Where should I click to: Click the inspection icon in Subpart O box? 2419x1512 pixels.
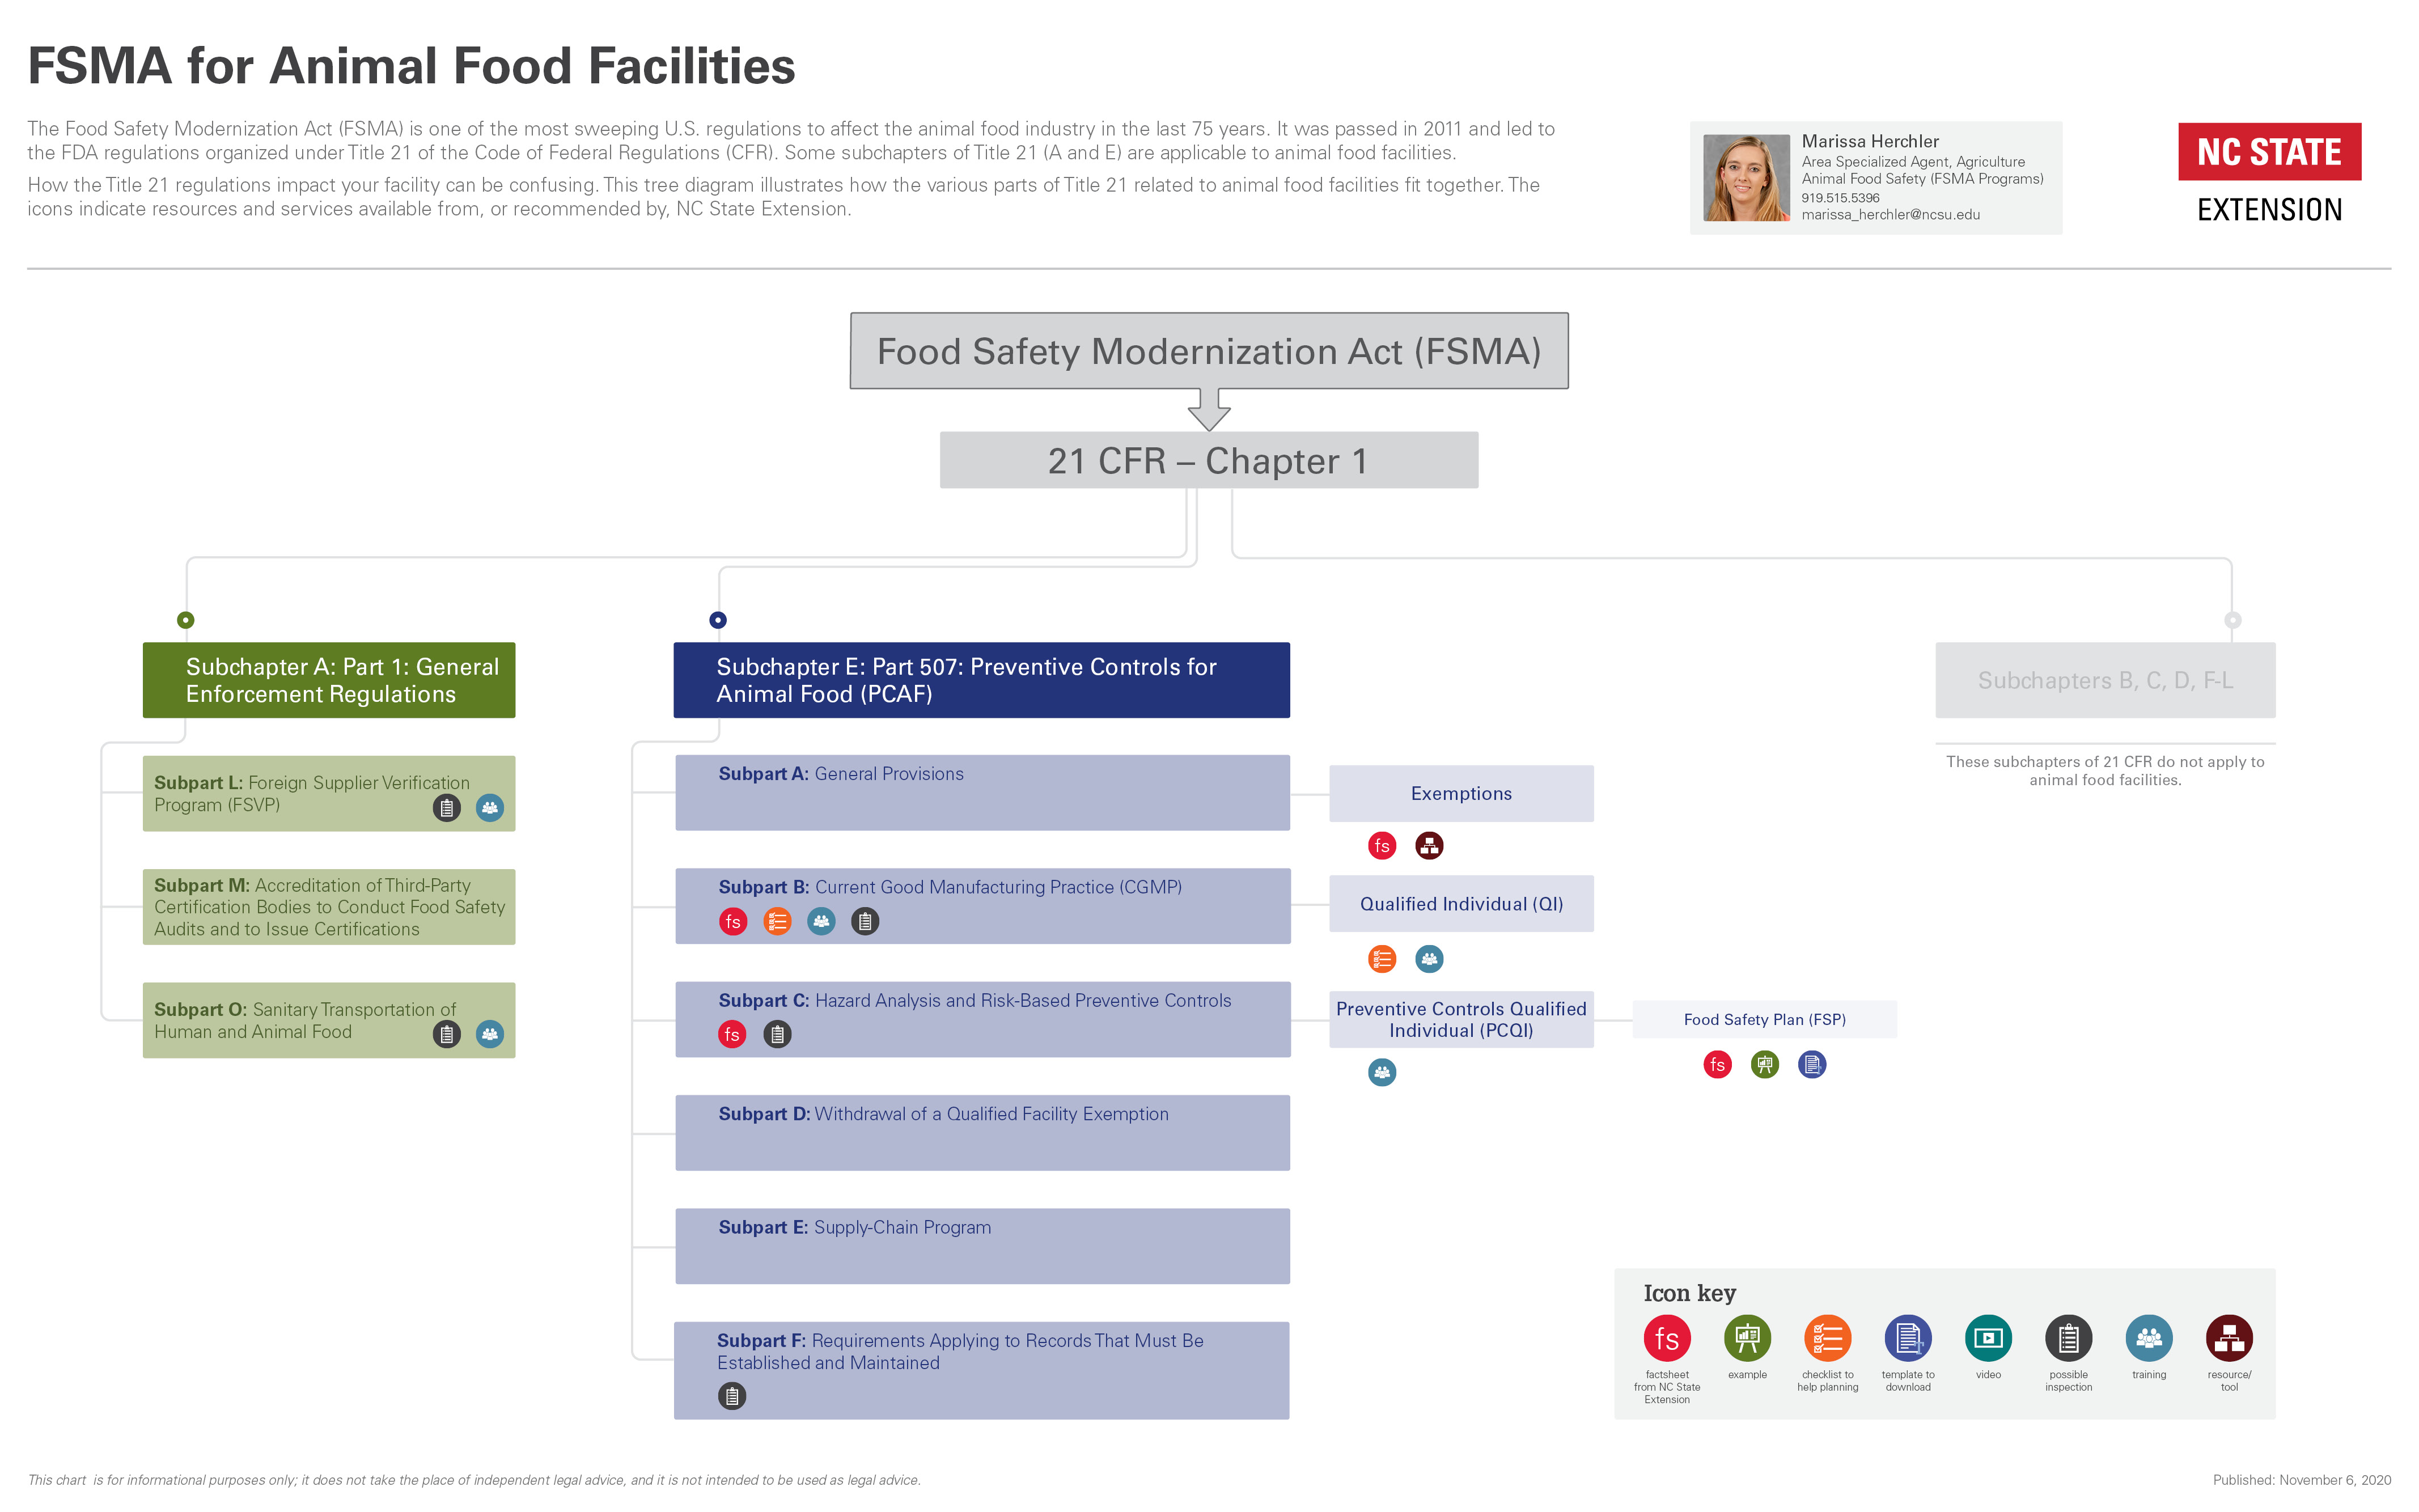tap(446, 1034)
